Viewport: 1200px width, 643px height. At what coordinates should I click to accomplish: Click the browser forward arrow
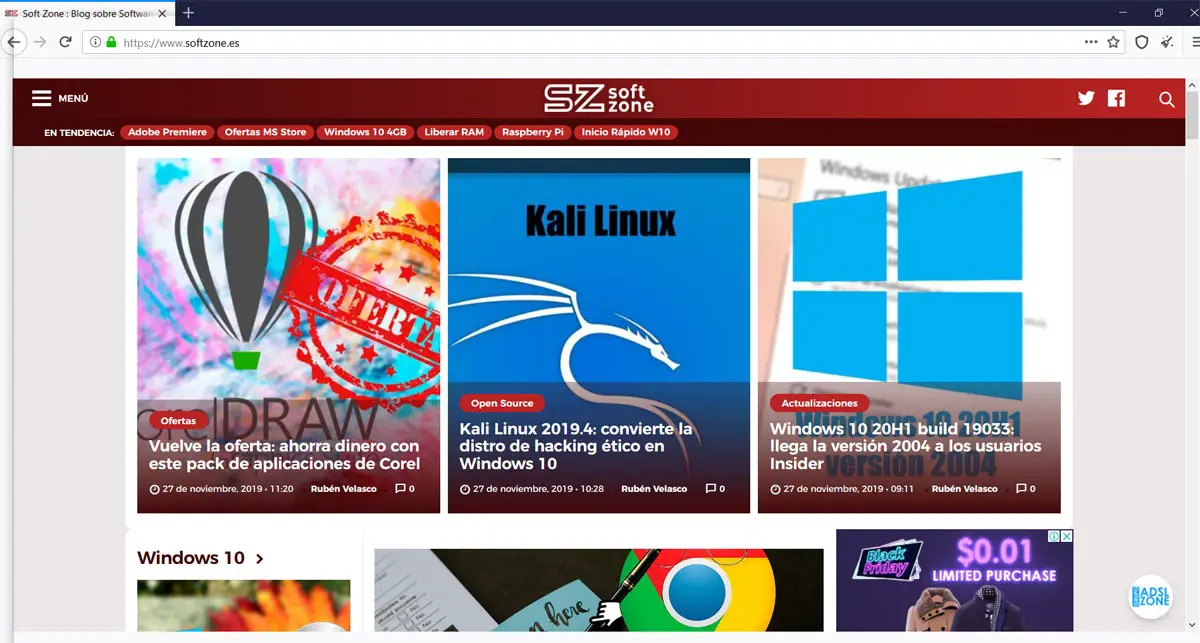point(40,42)
